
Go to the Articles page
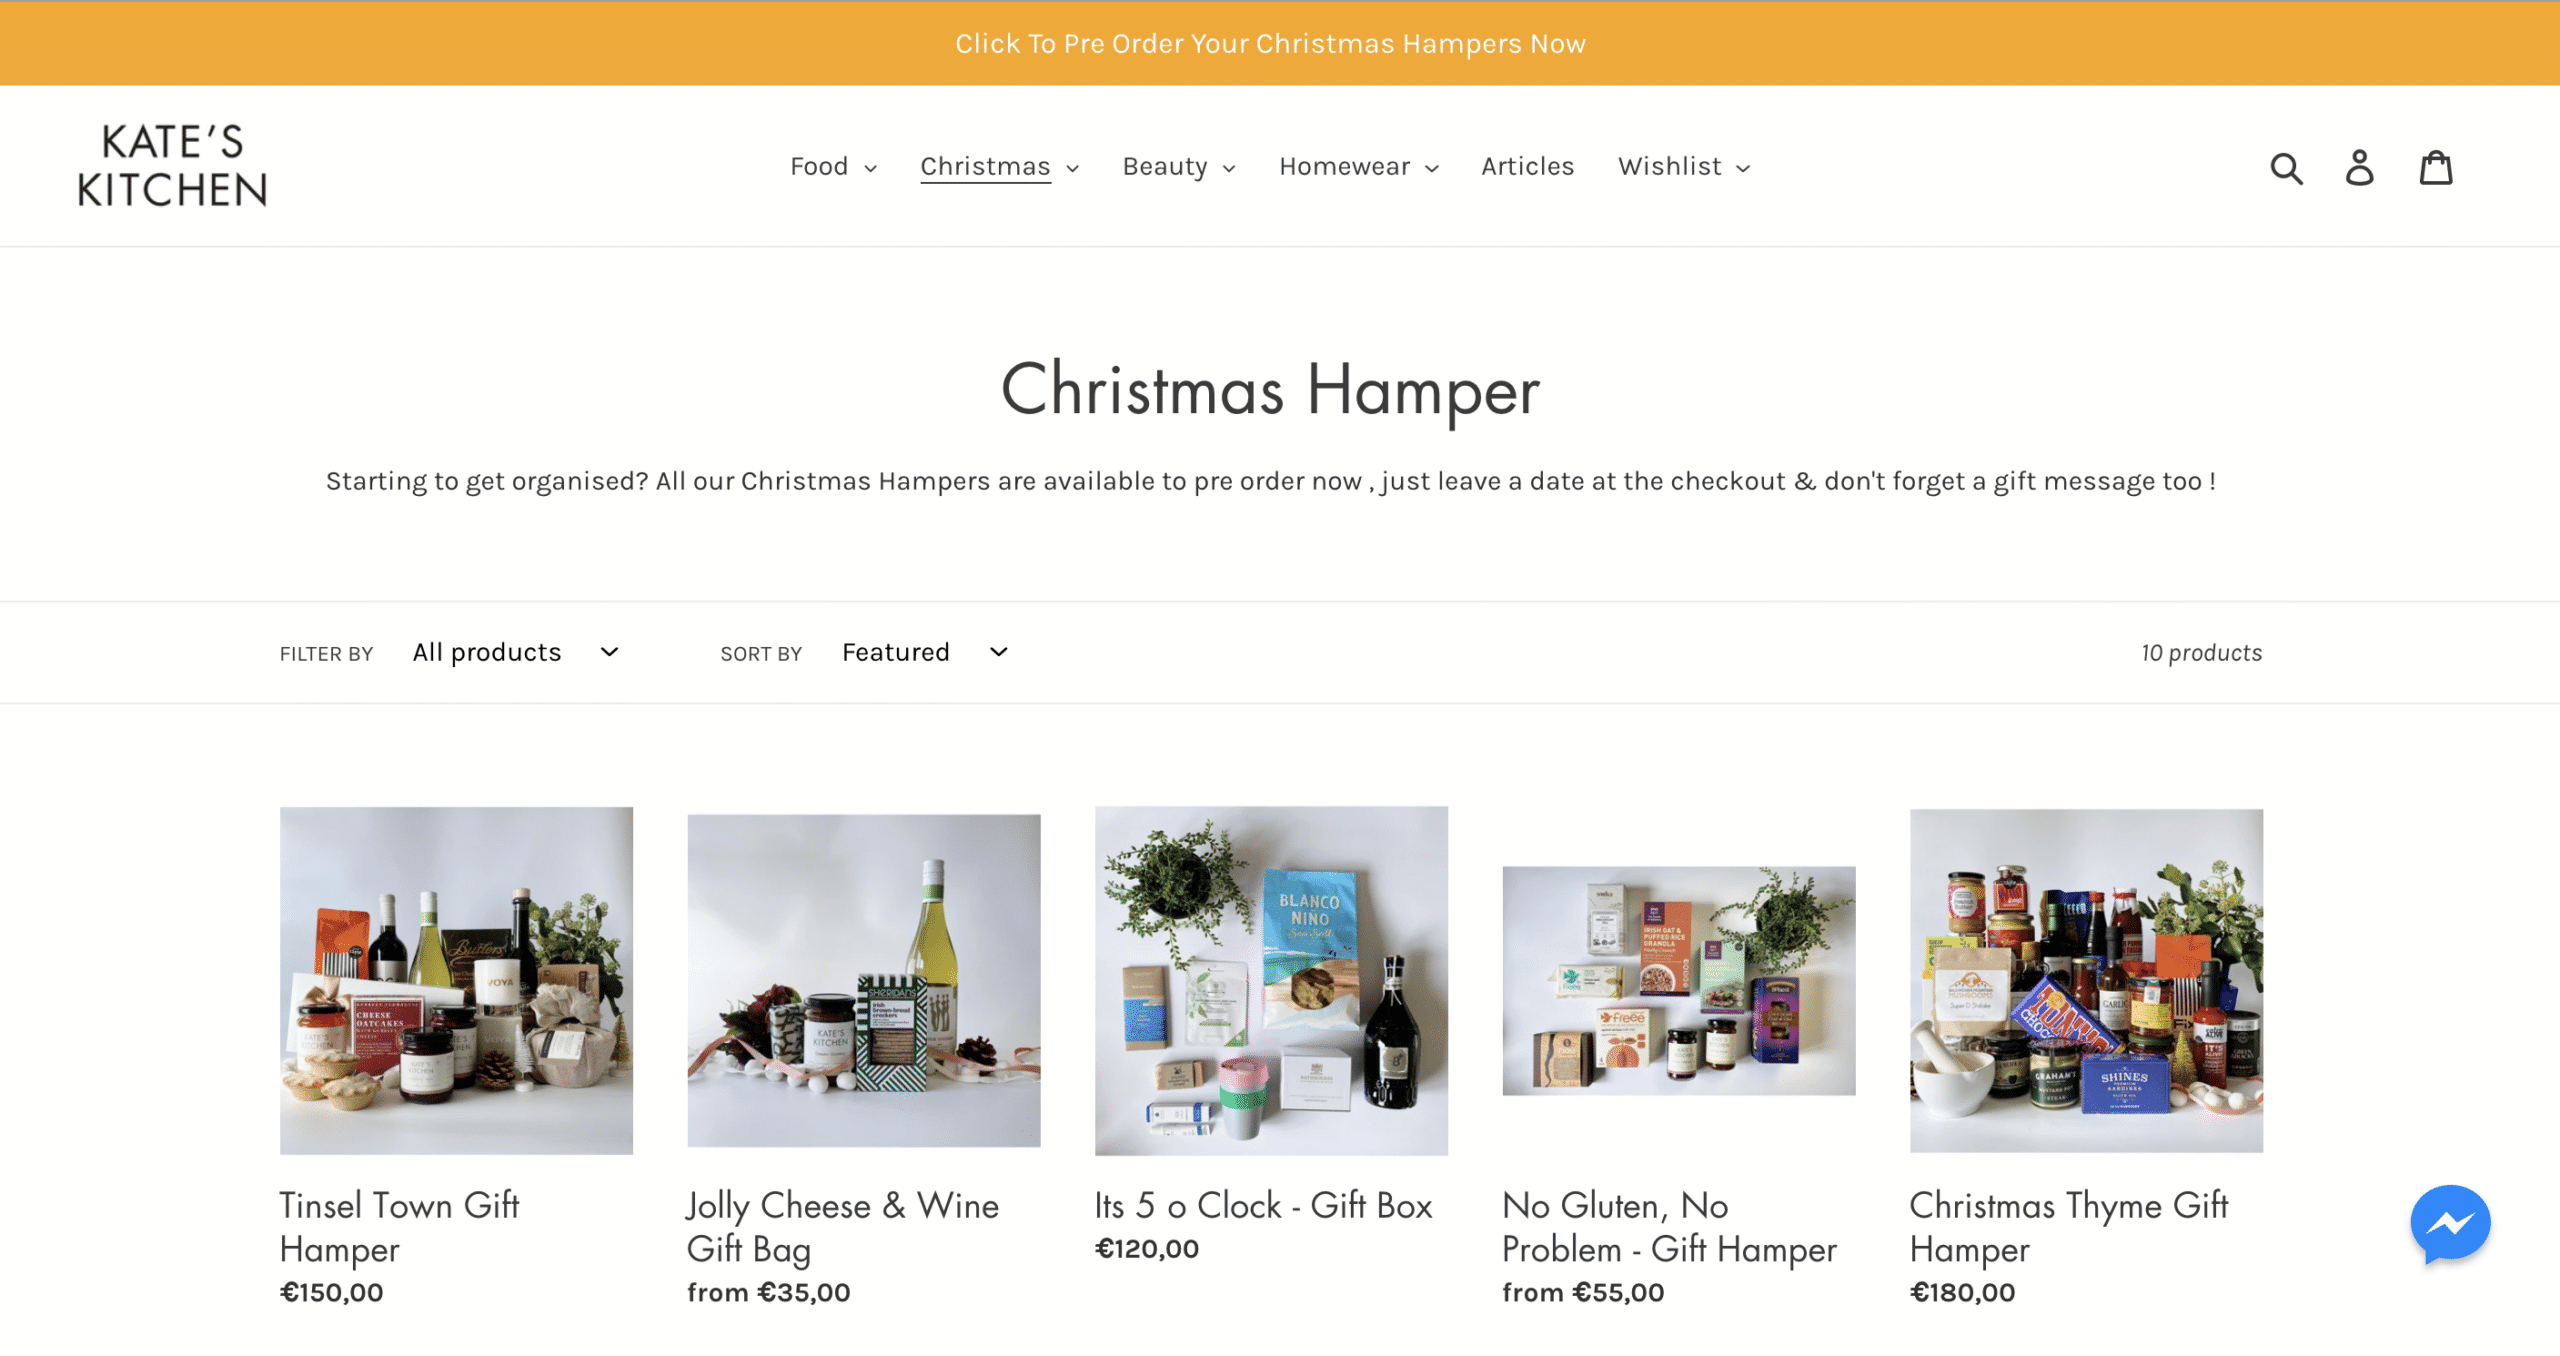tap(1527, 166)
